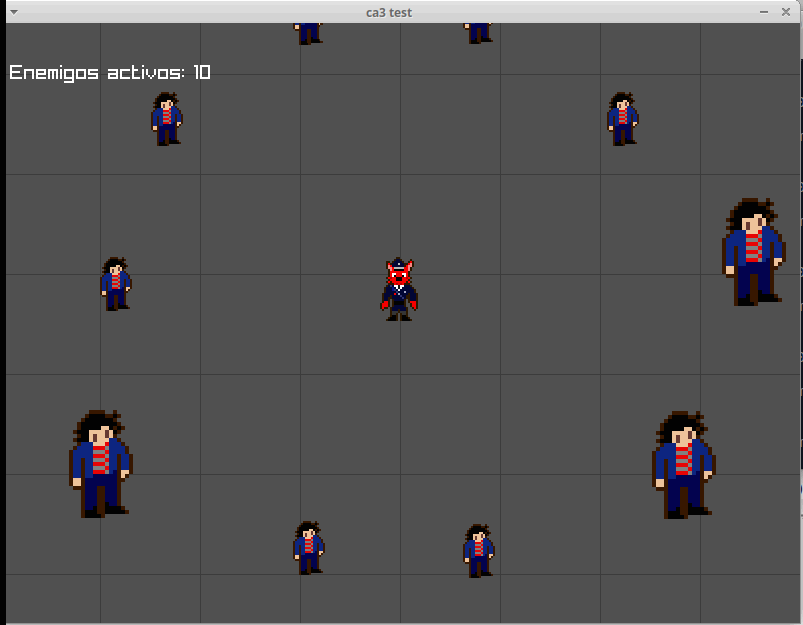
Task: Click the large enemy at right edge
Action: pos(753,252)
